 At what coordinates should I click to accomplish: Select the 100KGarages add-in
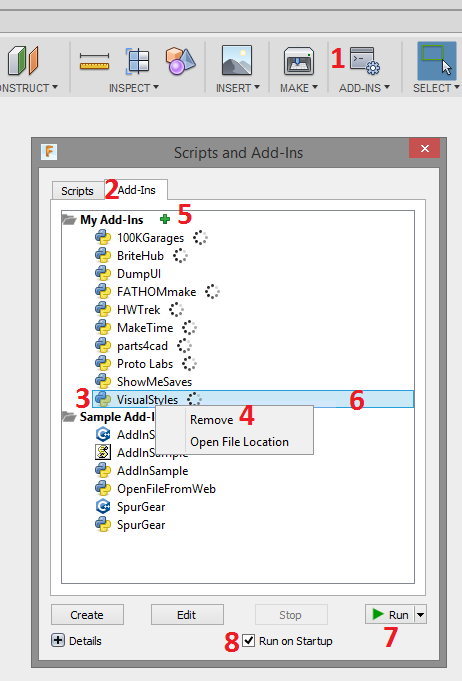[x=150, y=238]
